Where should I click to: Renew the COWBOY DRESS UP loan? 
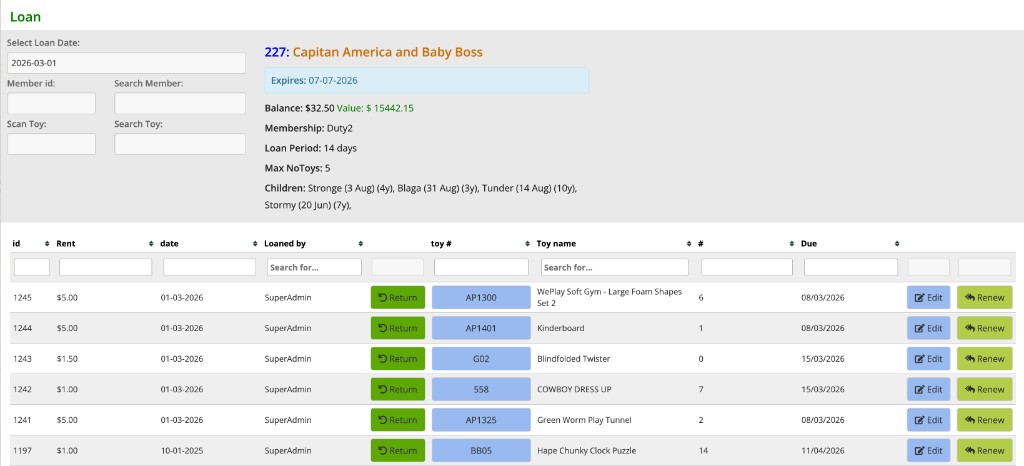[984, 389]
